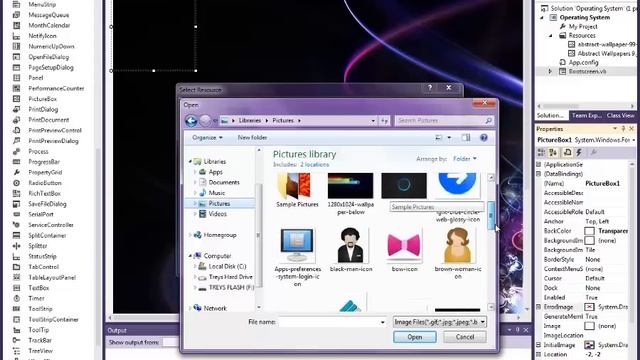Switch to the Solution Explorer tab
Viewport: 640px width, 360px height.
[551, 116]
